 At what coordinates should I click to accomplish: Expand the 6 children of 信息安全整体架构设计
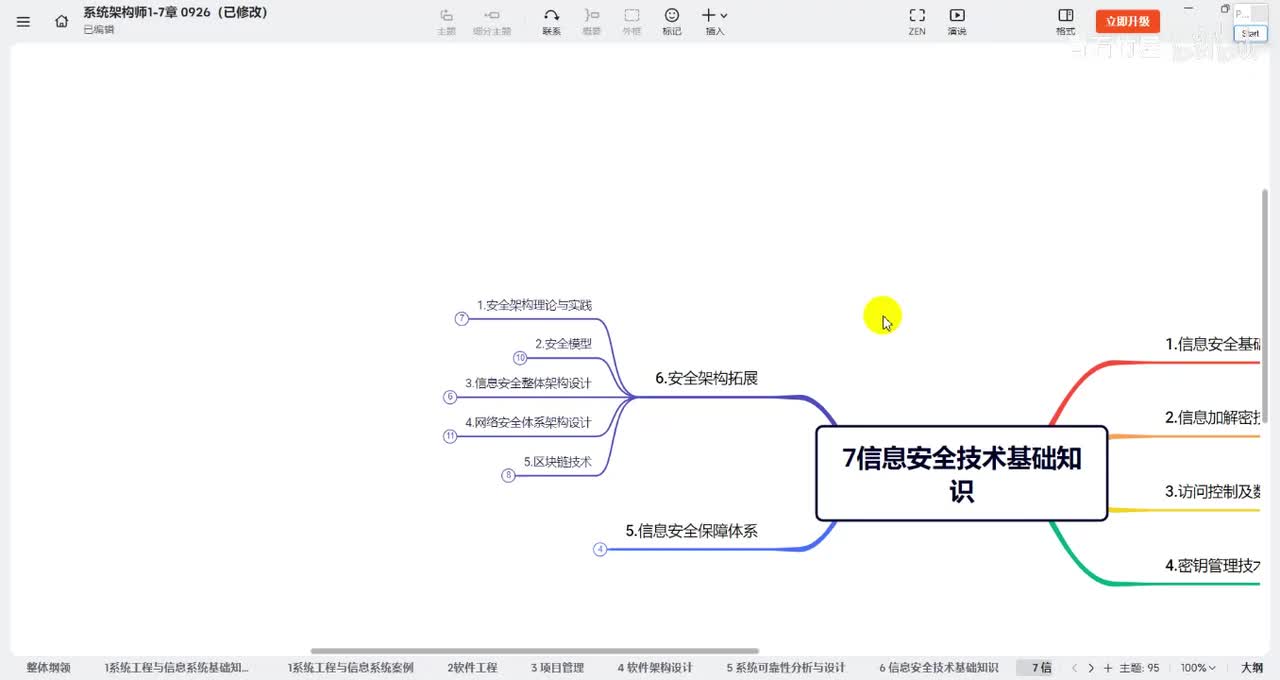450,397
